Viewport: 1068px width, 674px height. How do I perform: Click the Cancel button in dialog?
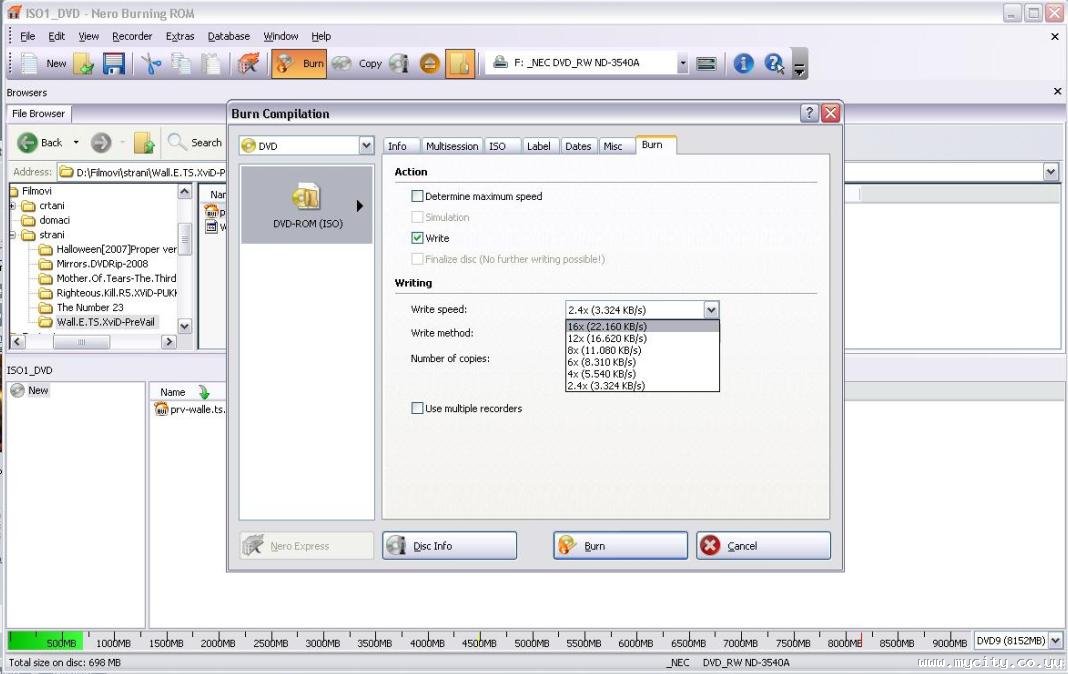pos(764,546)
